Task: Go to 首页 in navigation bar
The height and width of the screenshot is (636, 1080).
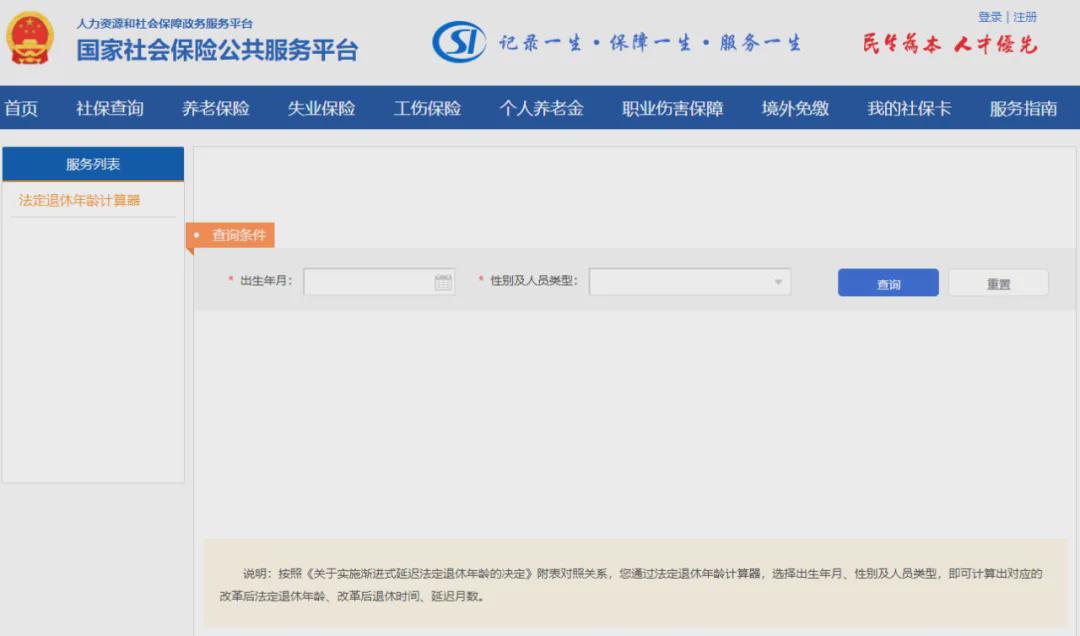Action: point(21,109)
